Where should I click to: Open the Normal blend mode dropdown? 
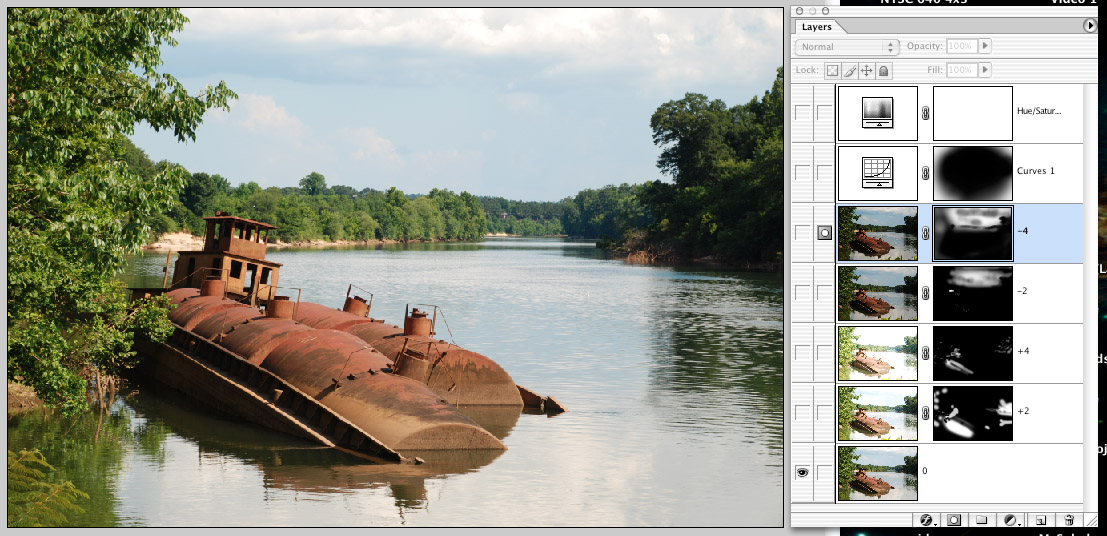pyautogui.click(x=847, y=47)
